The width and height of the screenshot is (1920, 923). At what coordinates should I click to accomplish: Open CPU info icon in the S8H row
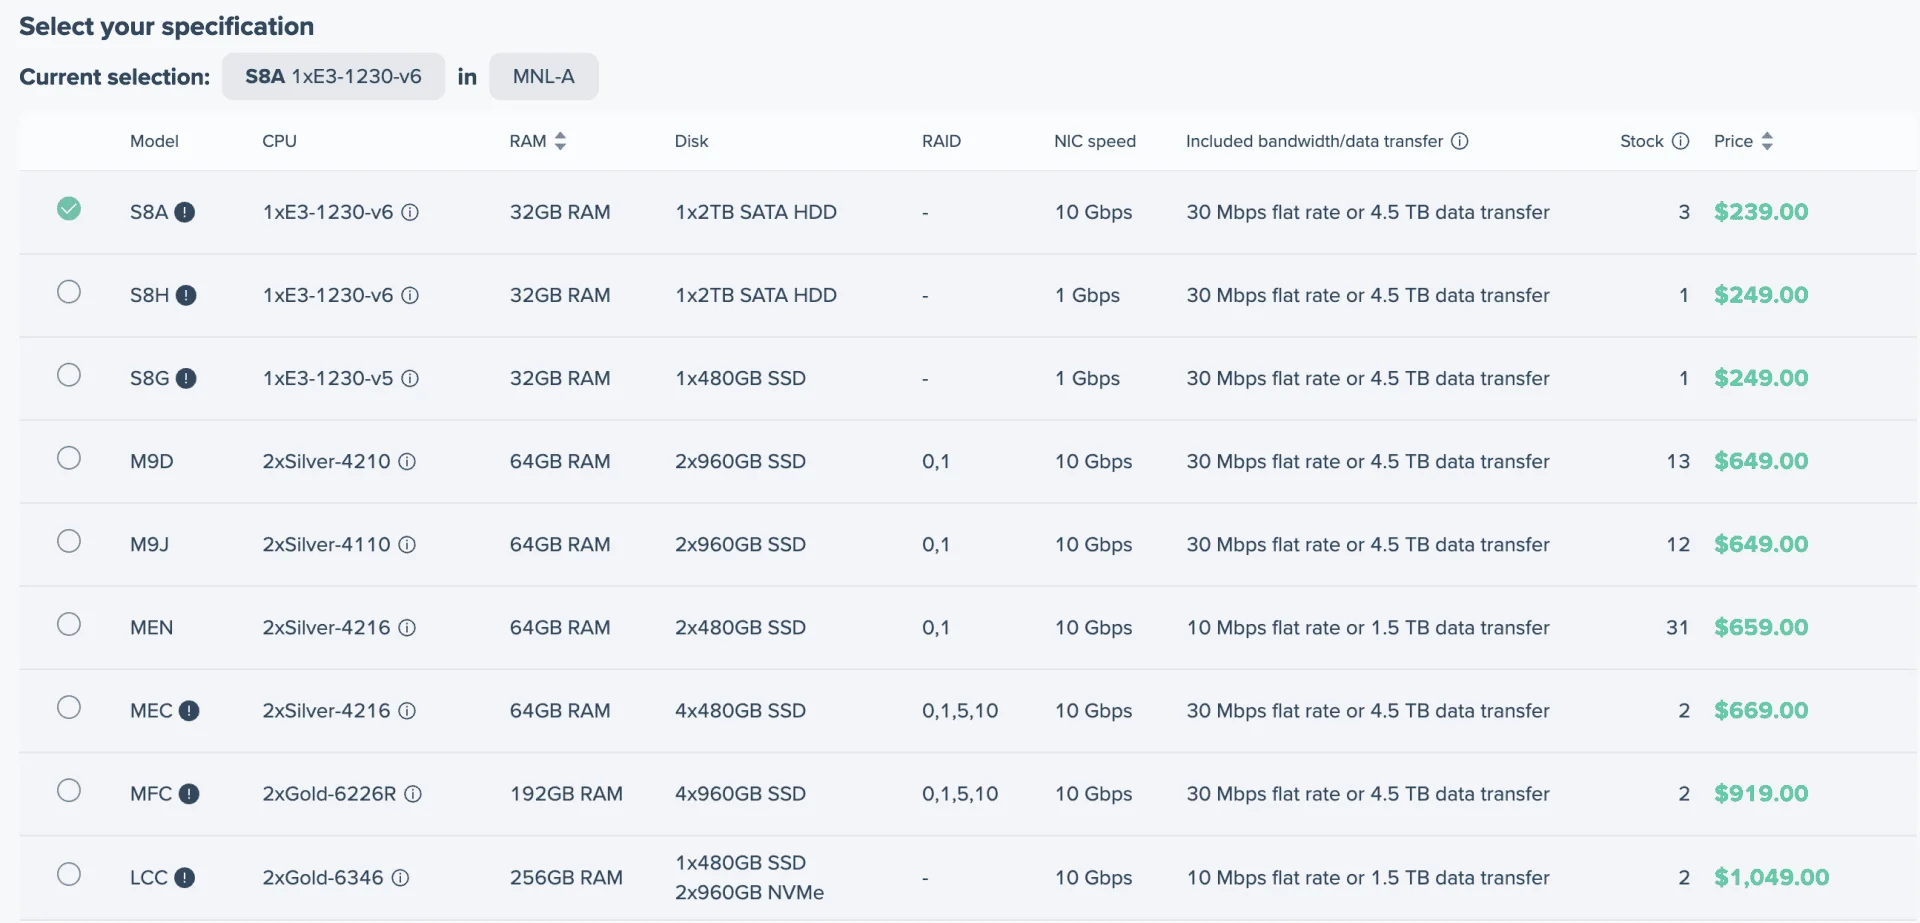point(410,295)
